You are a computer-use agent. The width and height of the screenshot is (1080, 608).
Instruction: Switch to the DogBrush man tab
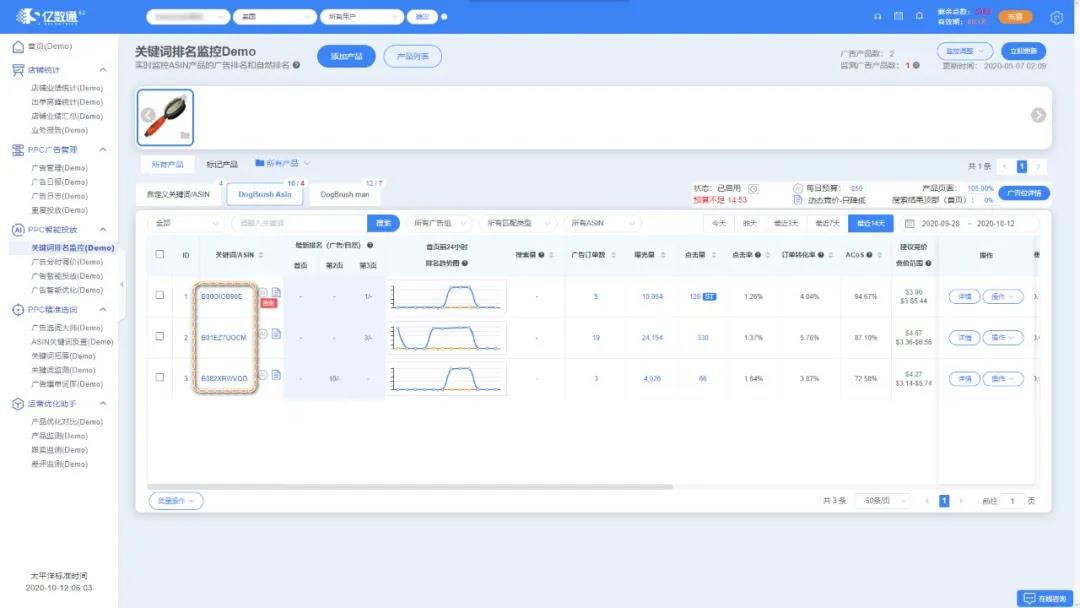[x=345, y=194]
